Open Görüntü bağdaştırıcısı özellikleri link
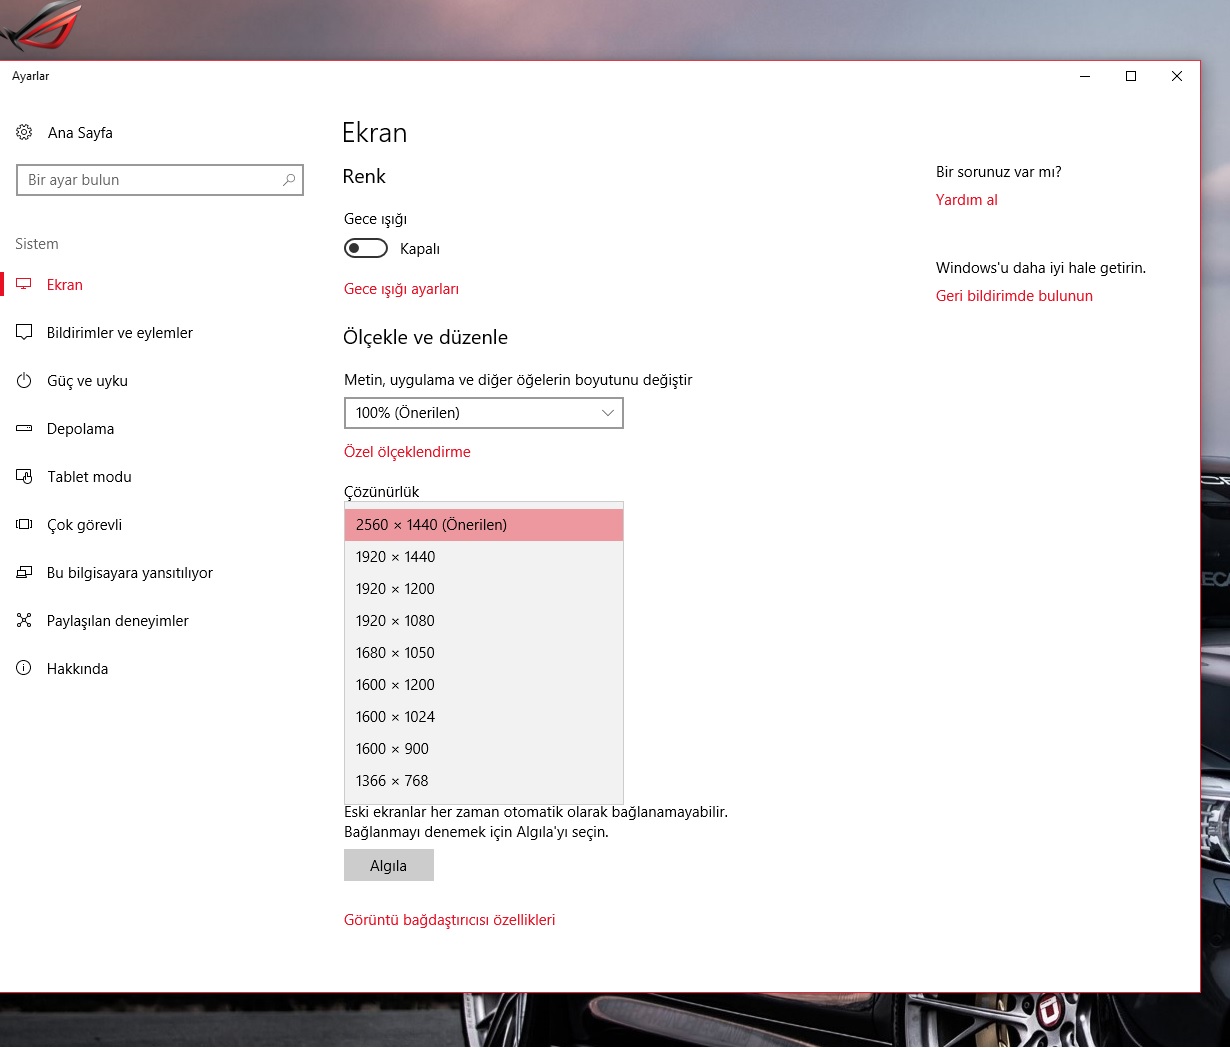Viewport: 1230px width, 1048px height. coord(449,920)
